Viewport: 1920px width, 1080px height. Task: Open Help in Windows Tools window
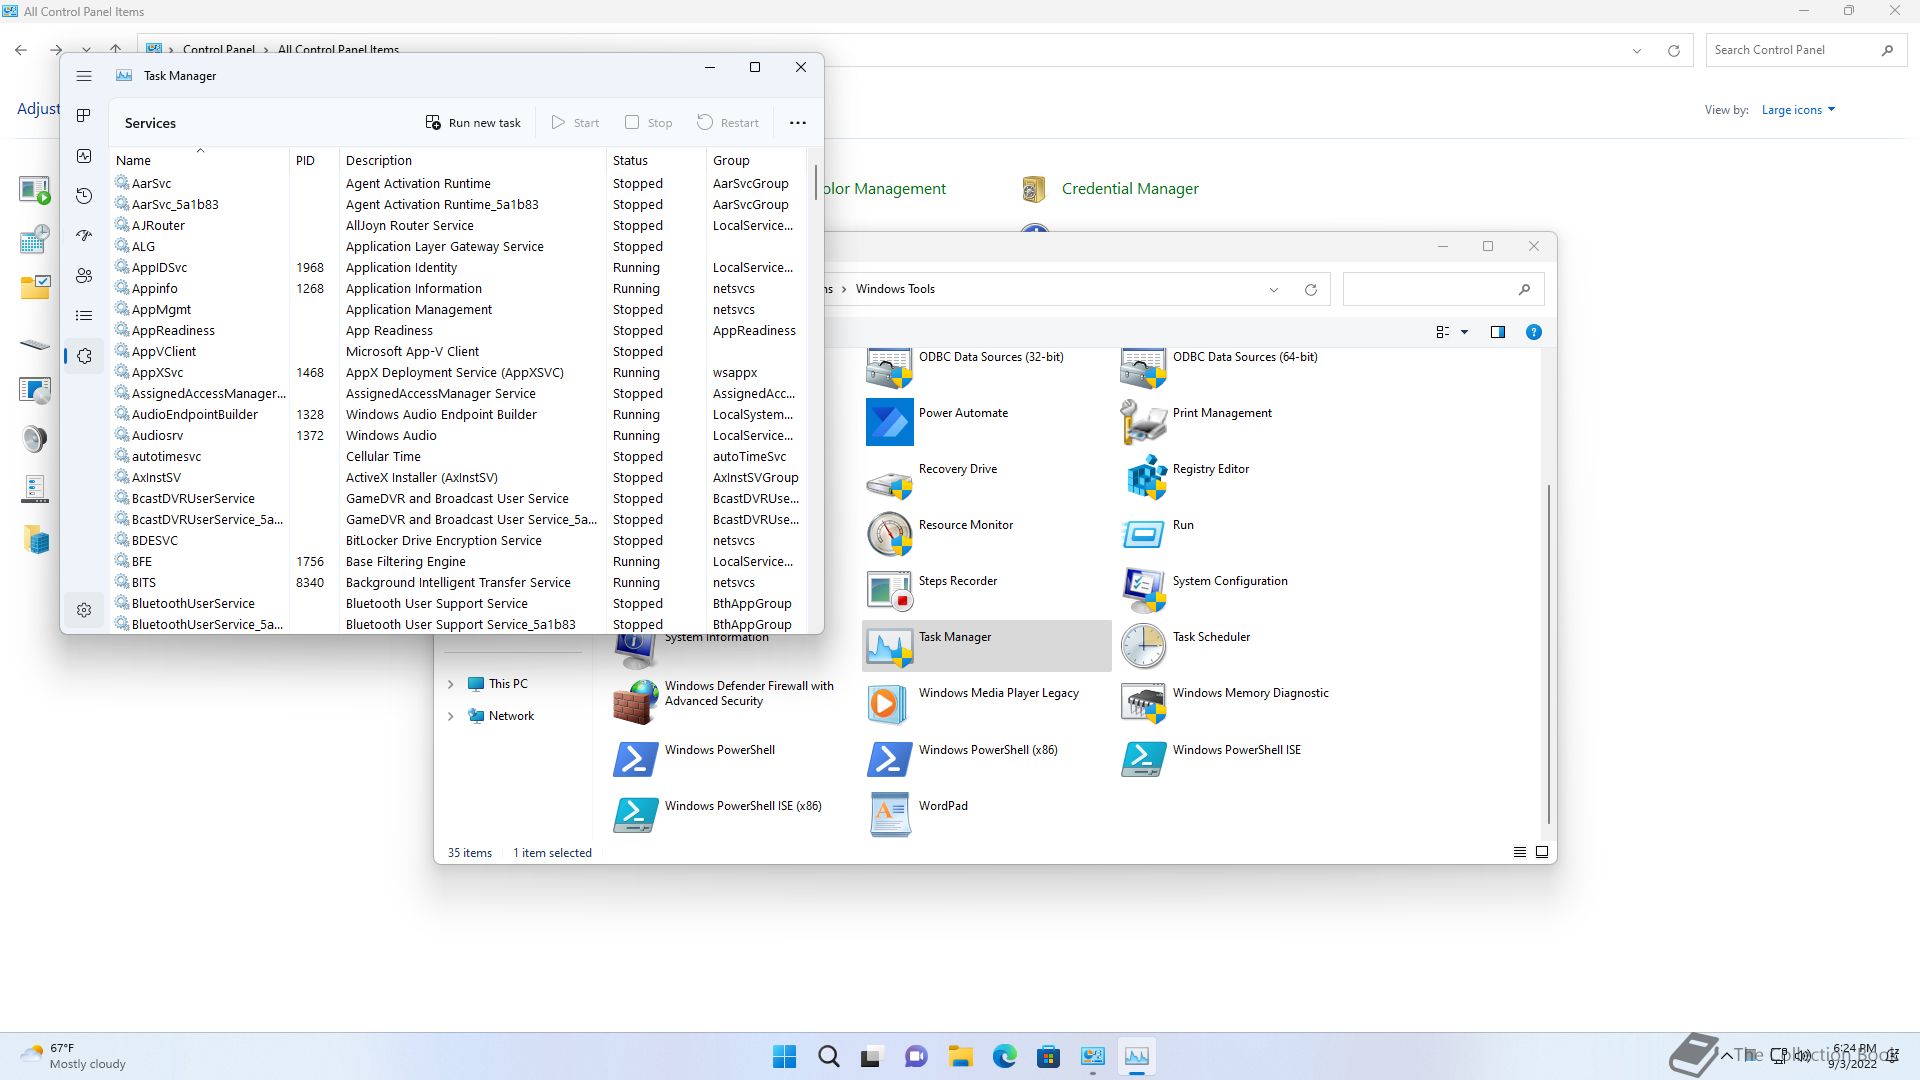(x=1534, y=332)
